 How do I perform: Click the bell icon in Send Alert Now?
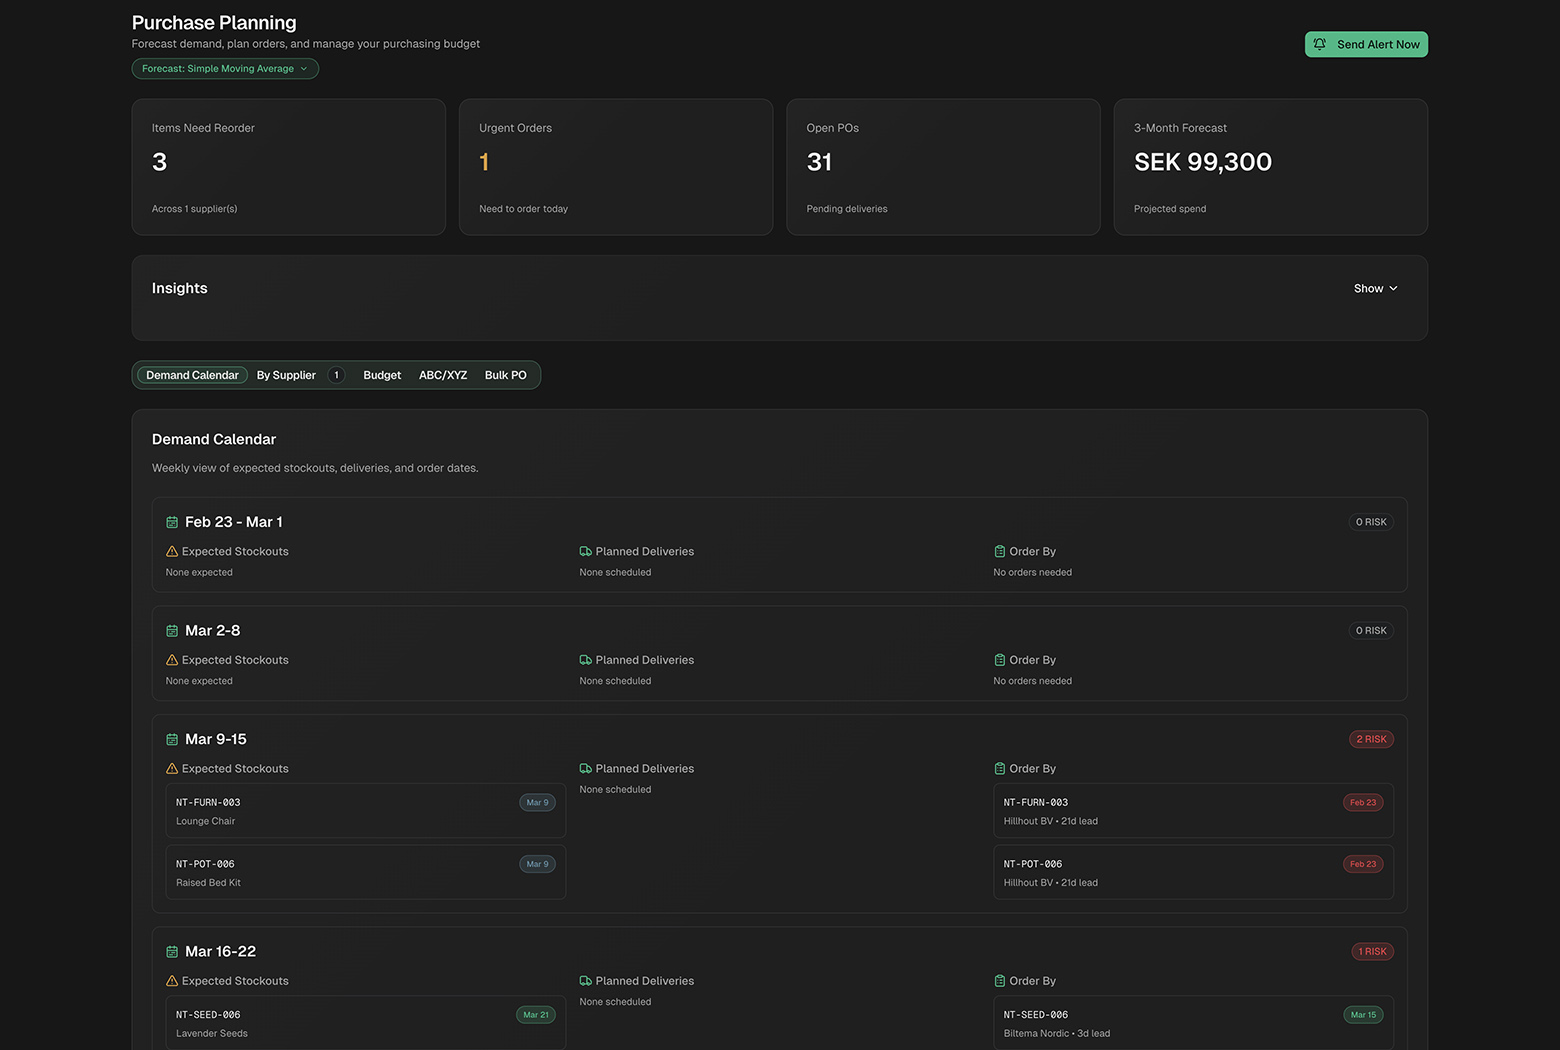[1320, 44]
